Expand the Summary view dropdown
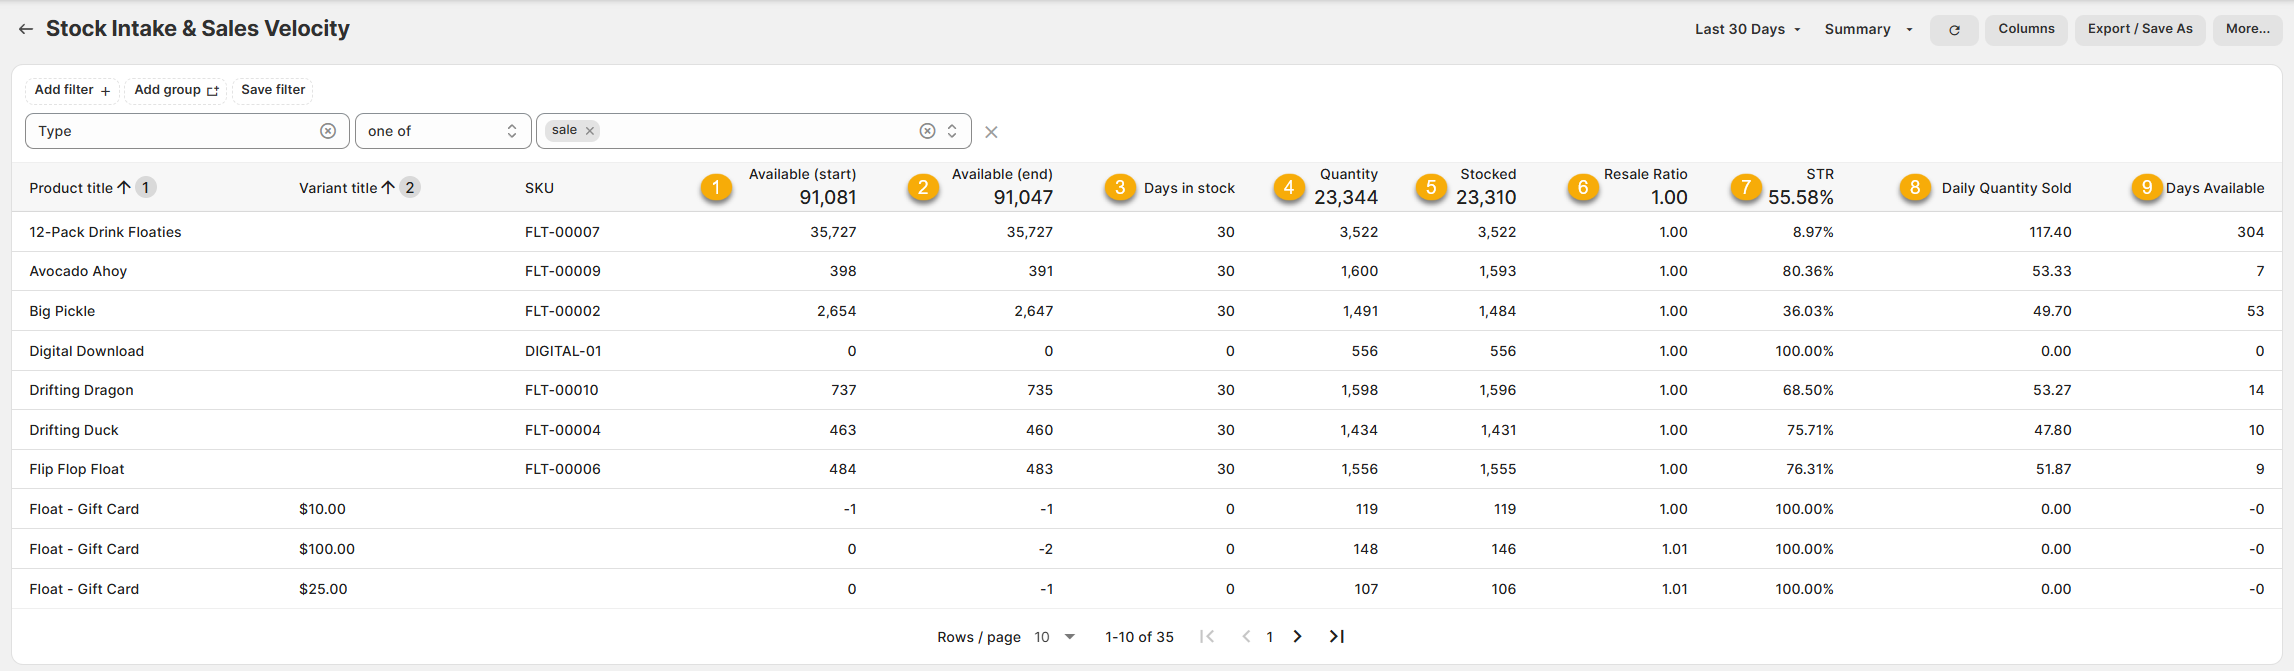Screen dimensions: 2294x671 [1867, 29]
